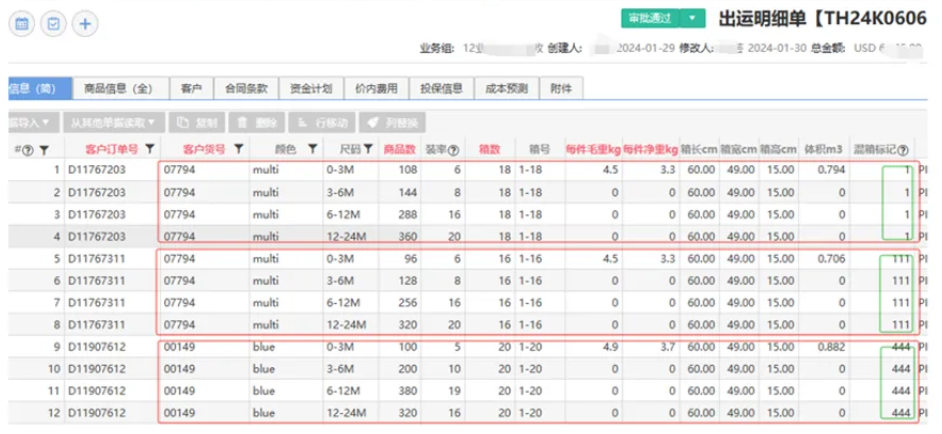This screenshot has height=434, width=942.
Task: Click the filter icon in the # column
Action: (x=43, y=150)
